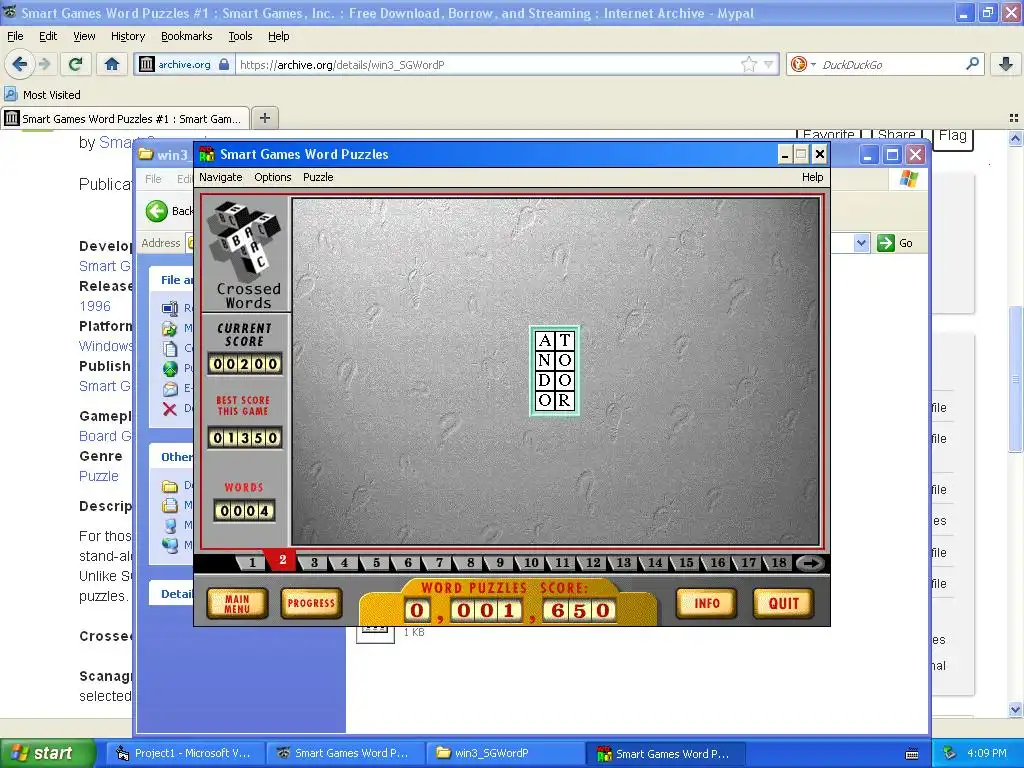Viewport: 1024px width, 768px height.
Task: Switch to Project1 Microsoft taskbar item
Action: click(183, 753)
